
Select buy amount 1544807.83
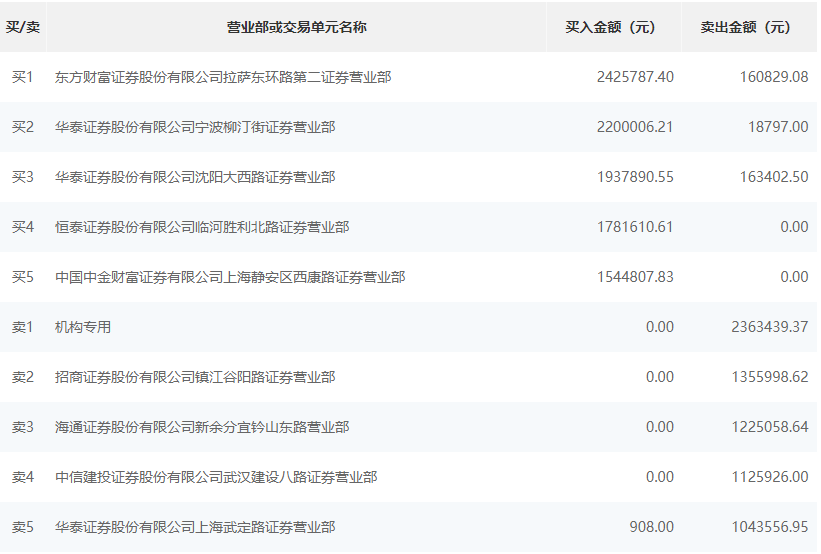(635, 277)
